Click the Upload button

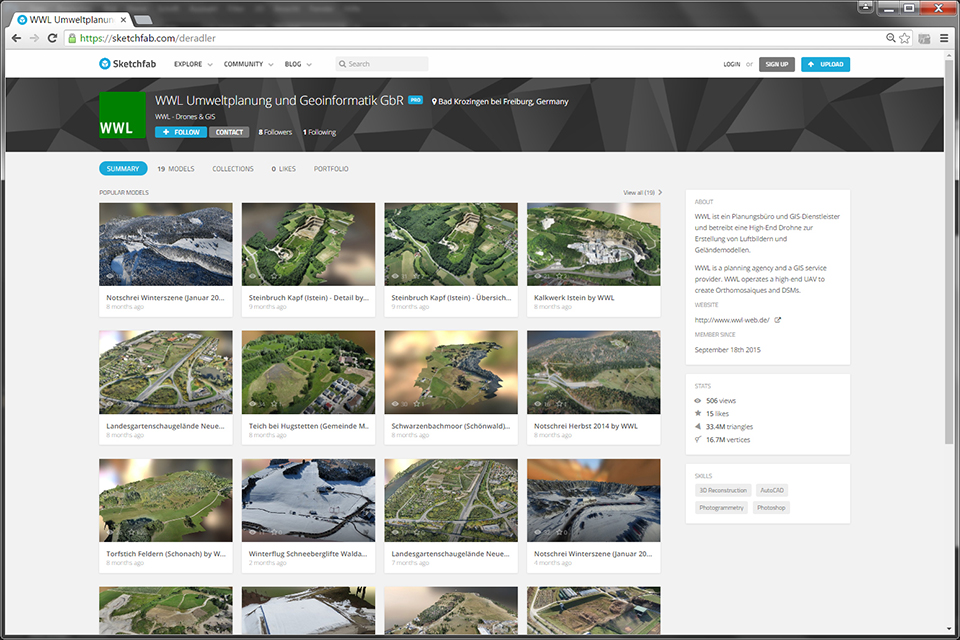pos(825,64)
